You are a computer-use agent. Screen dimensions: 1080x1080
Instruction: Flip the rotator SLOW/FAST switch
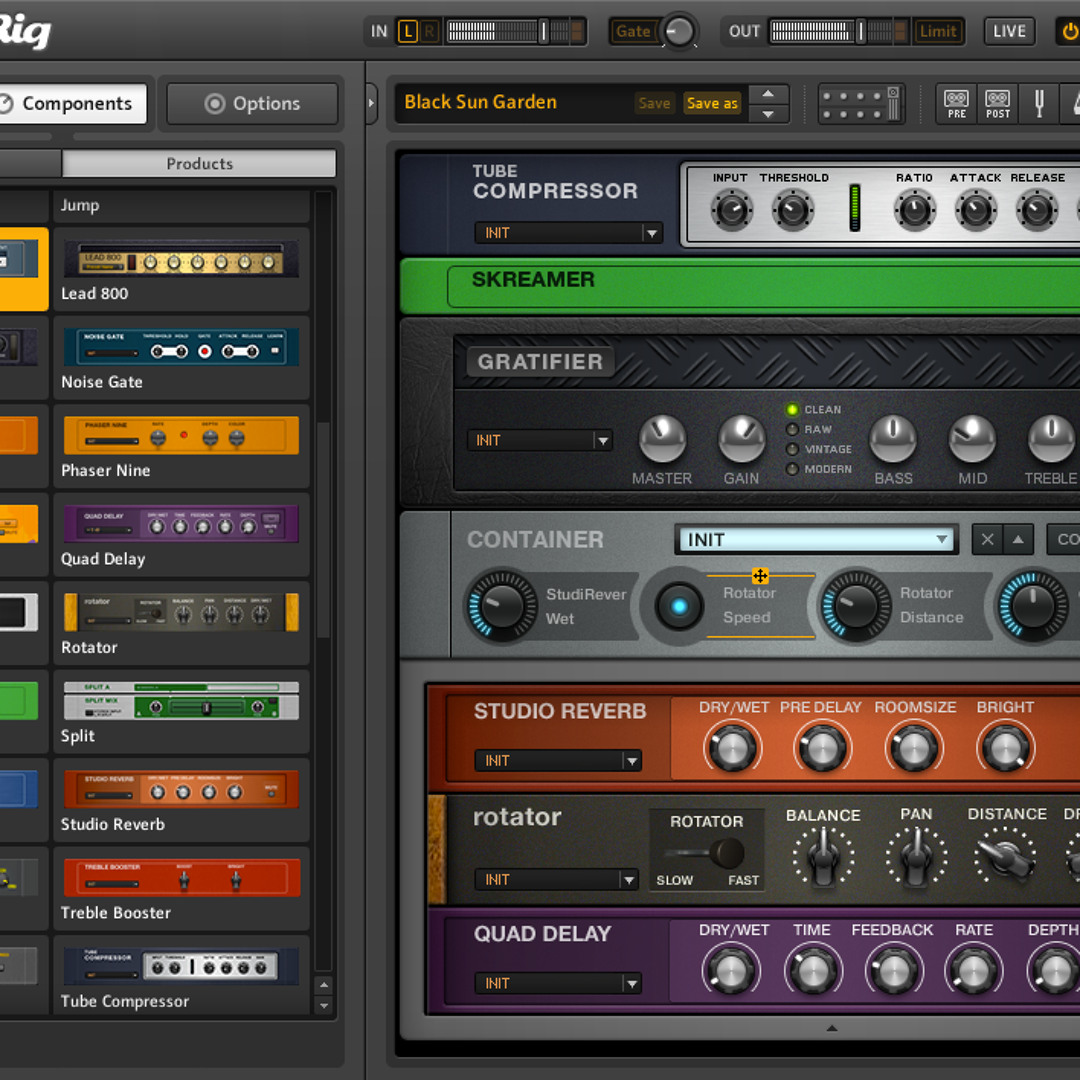tap(706, 853)
